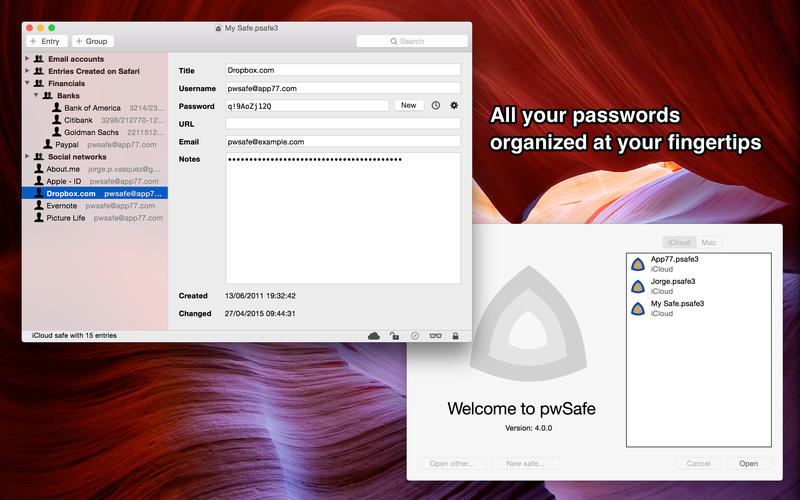Click the closed lock icon in status bar
Screen dimensions: 800x500
455,336
